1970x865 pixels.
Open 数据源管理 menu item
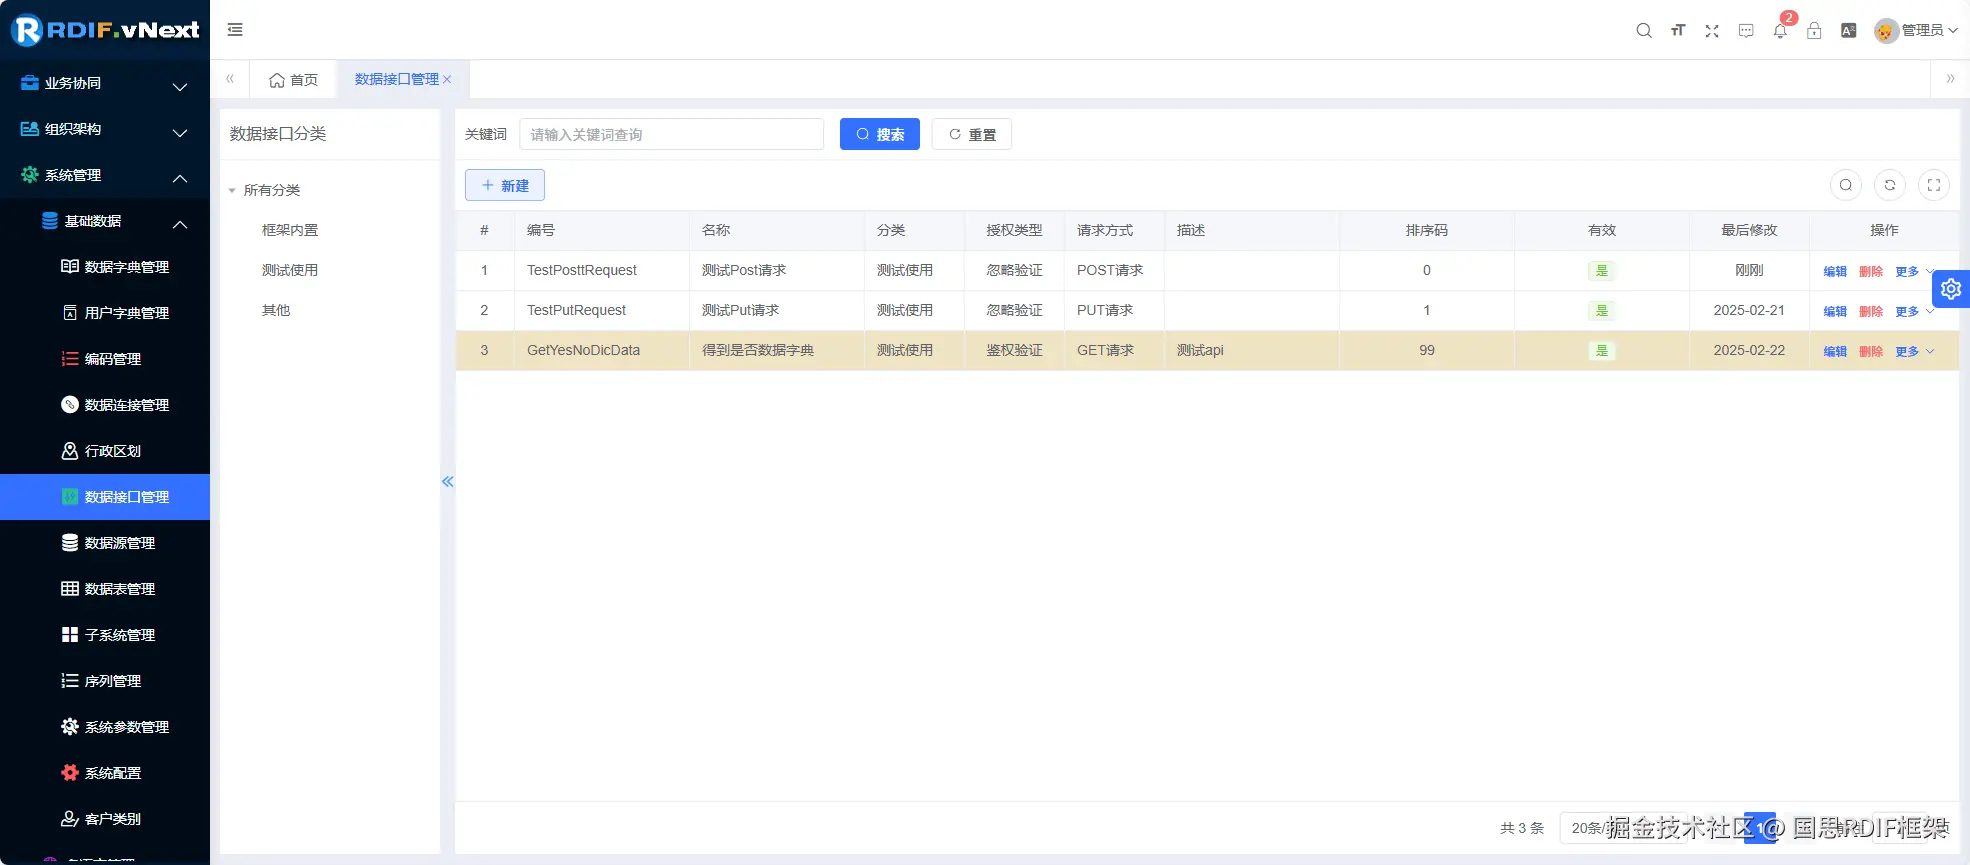(x=105, y=543)
